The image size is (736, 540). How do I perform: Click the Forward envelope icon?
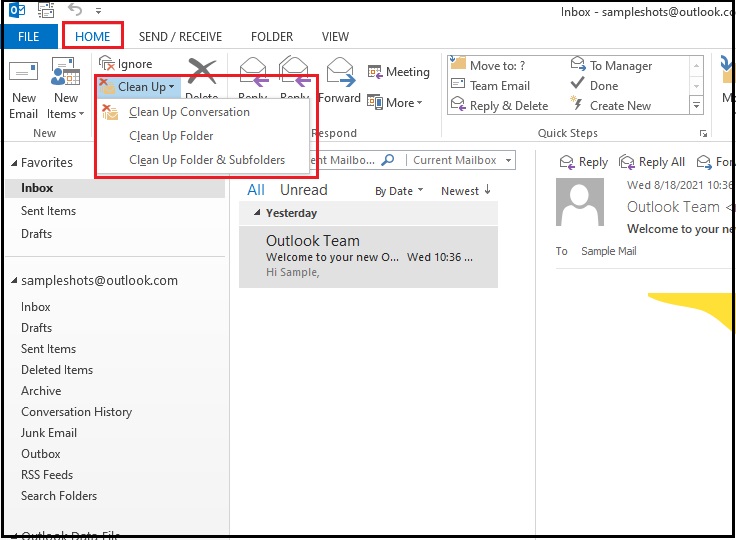(x=340, y=72)
